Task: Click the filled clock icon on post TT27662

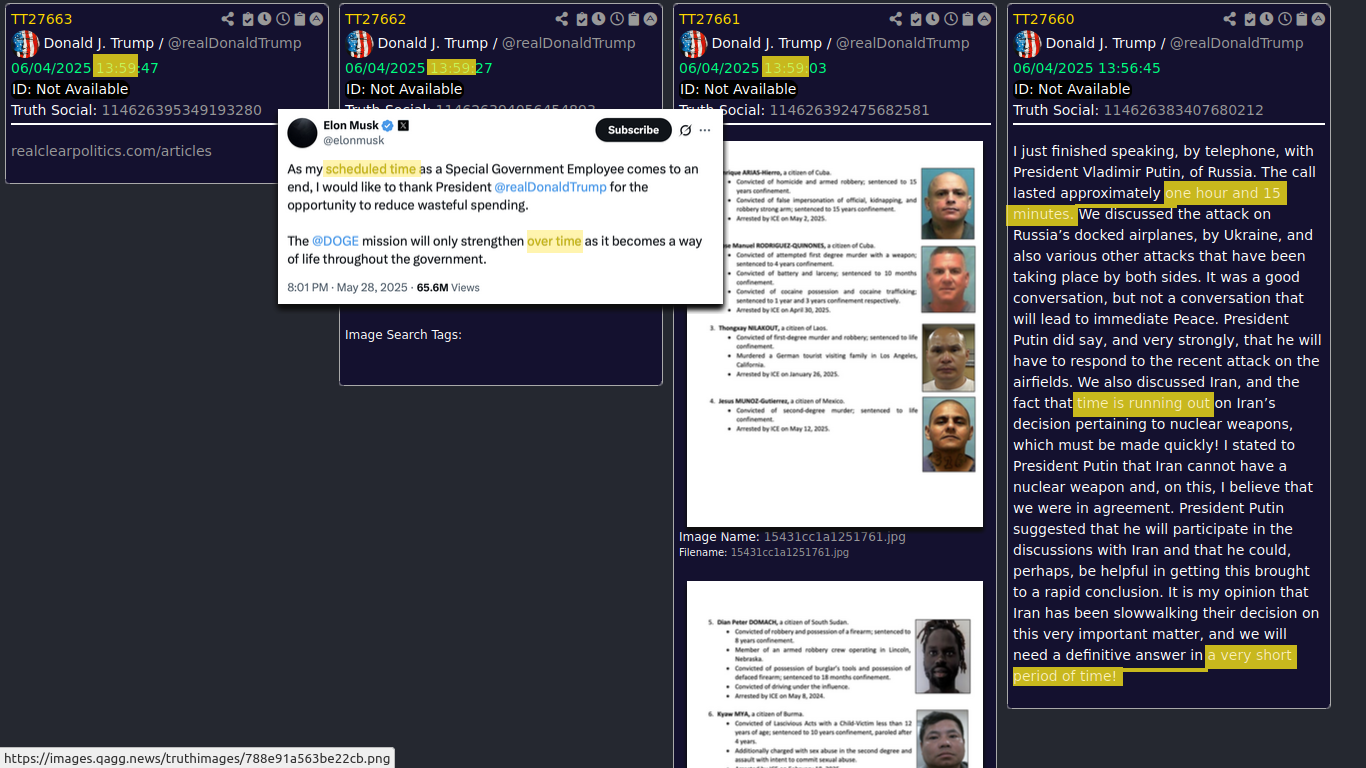Action: (x=598, y=19)
